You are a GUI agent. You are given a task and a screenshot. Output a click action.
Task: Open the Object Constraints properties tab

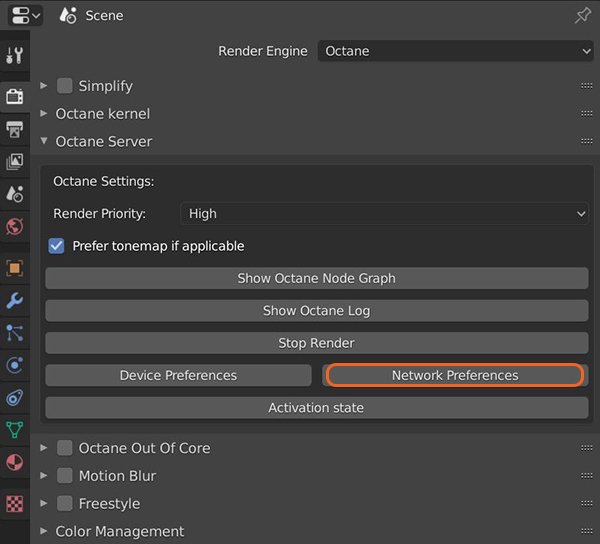[x=15, y=398]
